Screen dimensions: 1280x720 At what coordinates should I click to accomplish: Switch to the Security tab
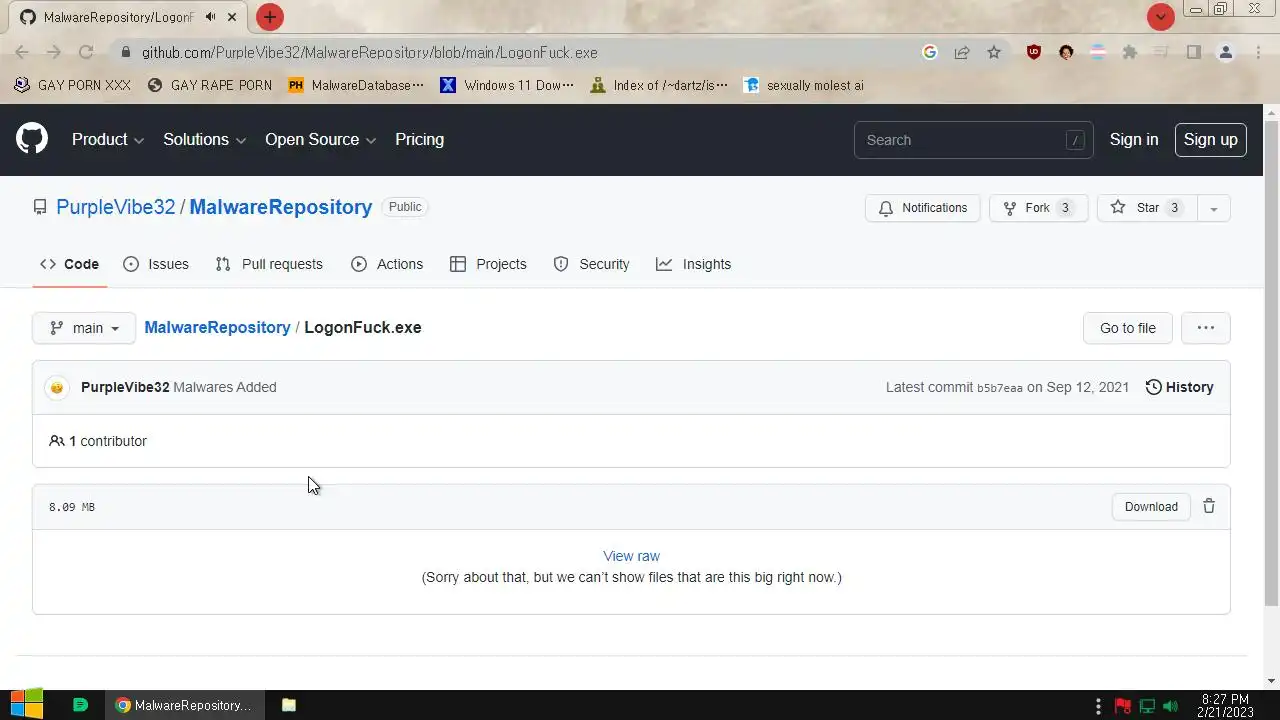592,264
